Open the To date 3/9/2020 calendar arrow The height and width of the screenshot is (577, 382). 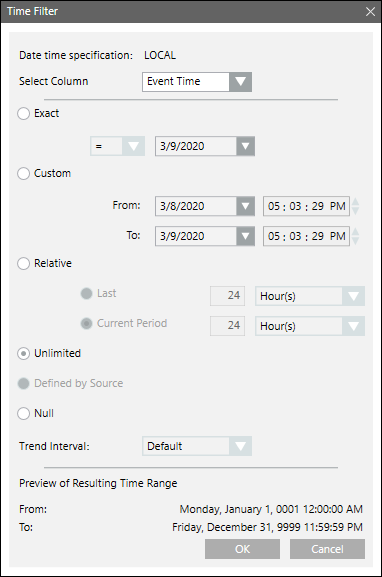click(x=245, y=236)
